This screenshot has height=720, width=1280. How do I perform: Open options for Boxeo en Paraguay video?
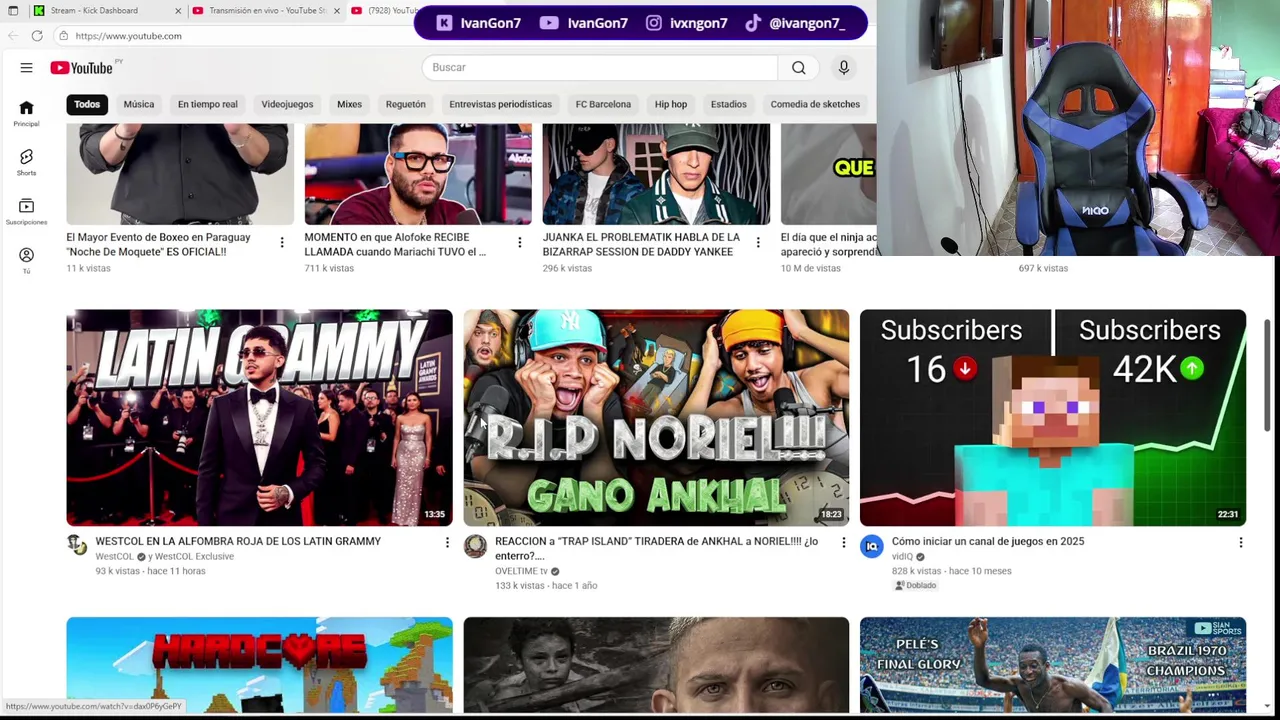coord(282,242)
